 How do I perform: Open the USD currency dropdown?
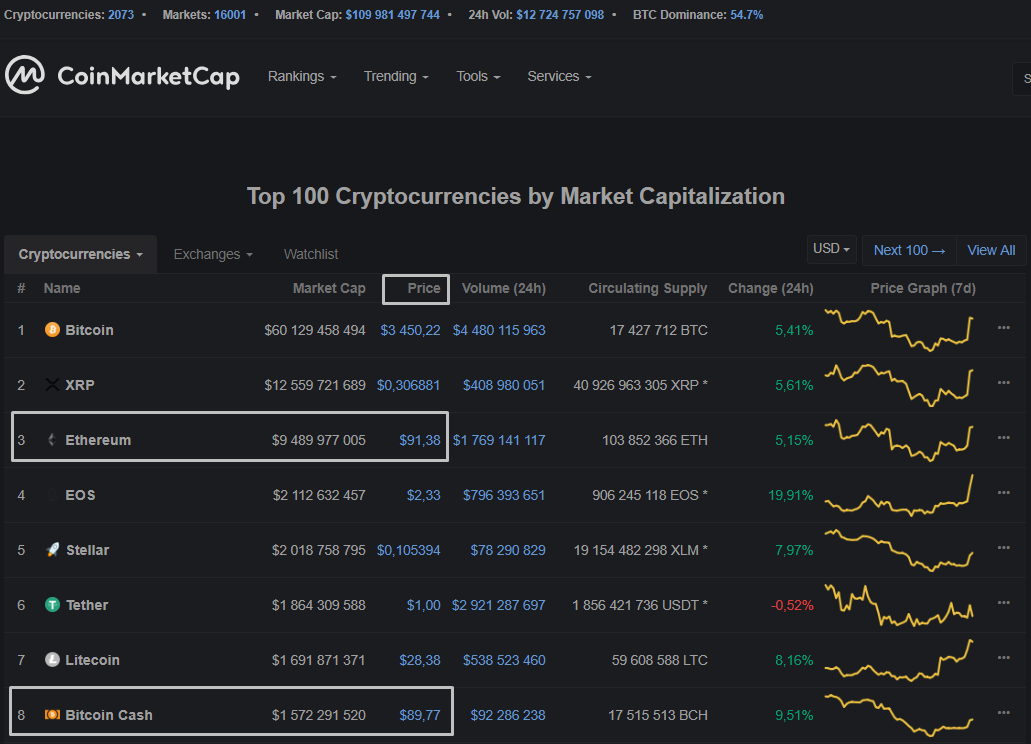click(x=831, y=248)
